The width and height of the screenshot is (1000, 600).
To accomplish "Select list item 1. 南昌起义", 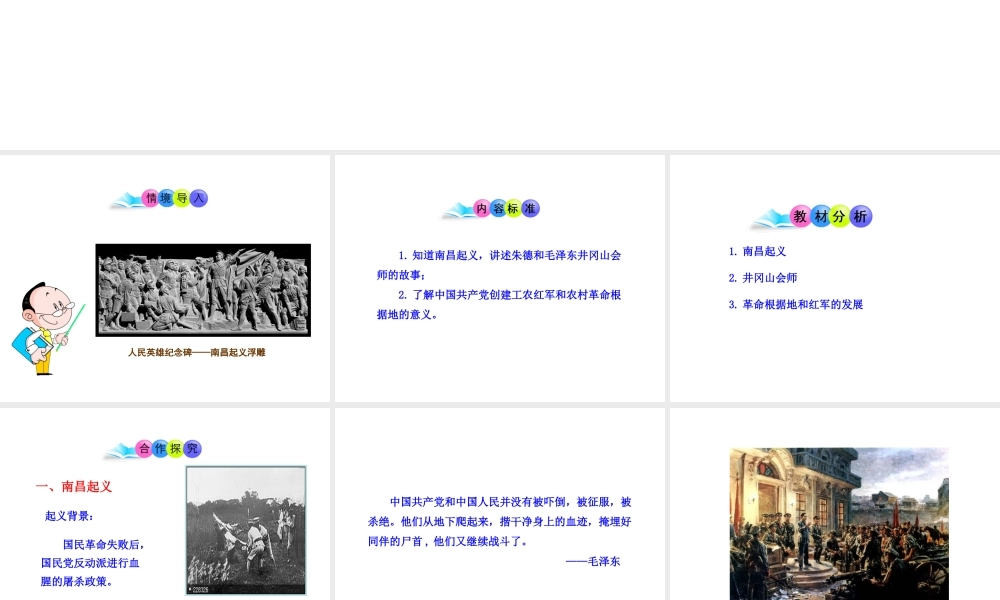I will tap(757, 251).
